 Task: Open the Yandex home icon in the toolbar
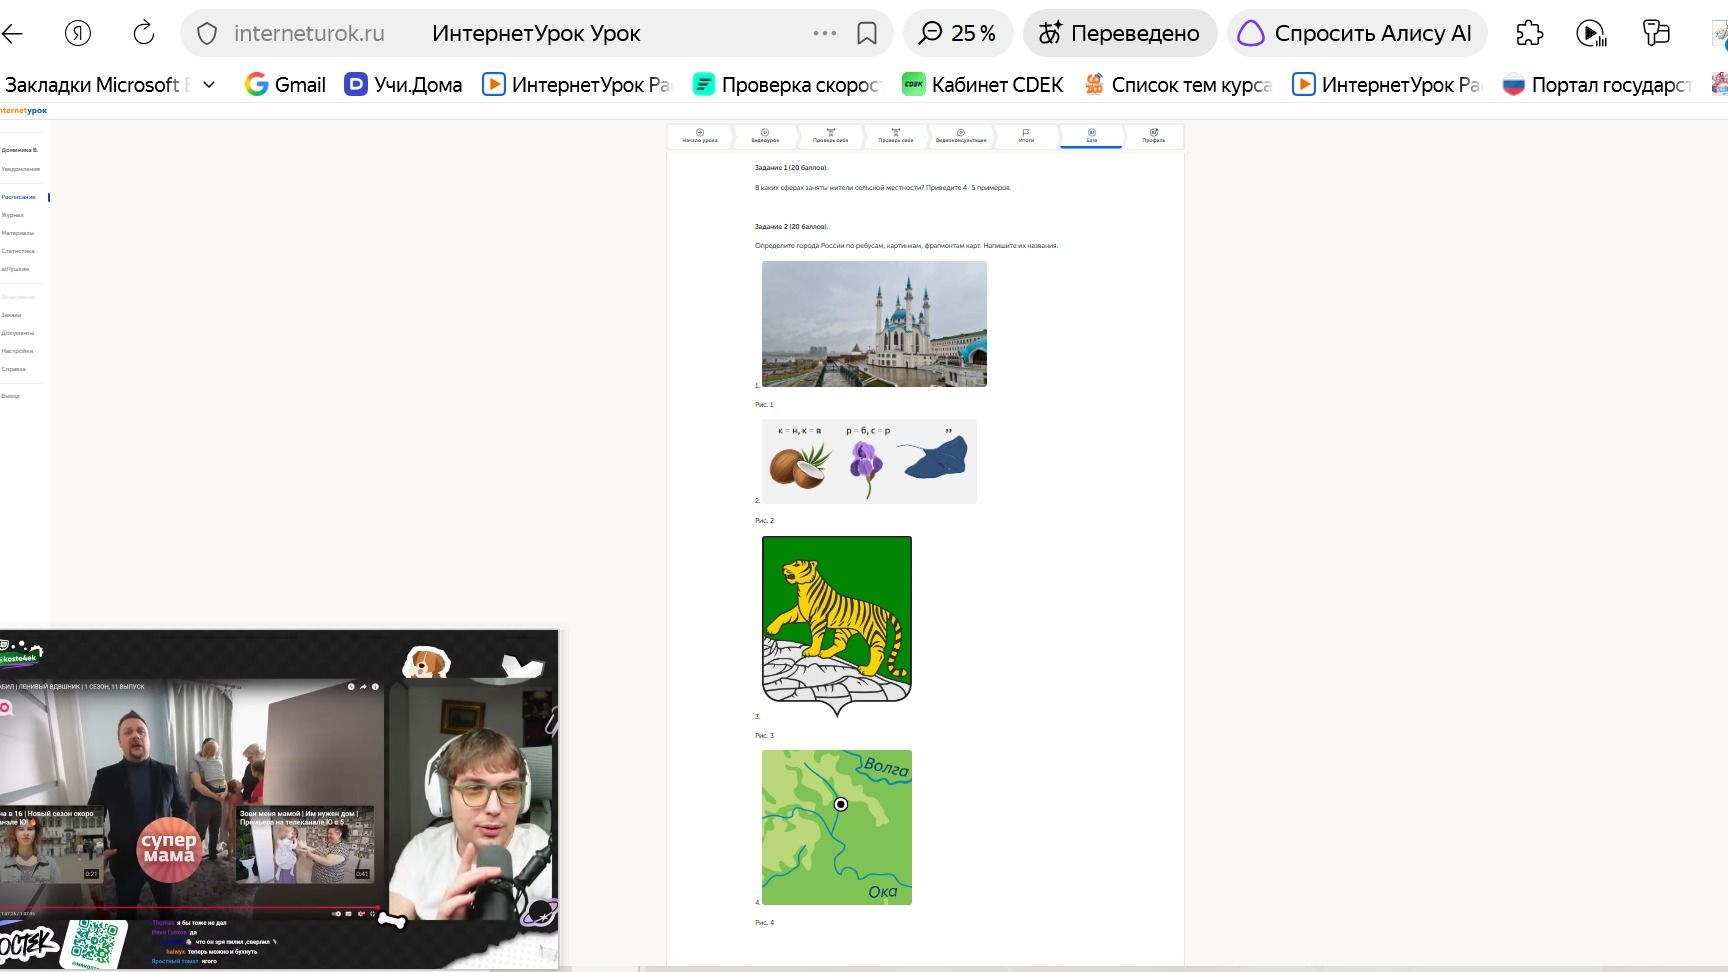[x=78, y=33]
